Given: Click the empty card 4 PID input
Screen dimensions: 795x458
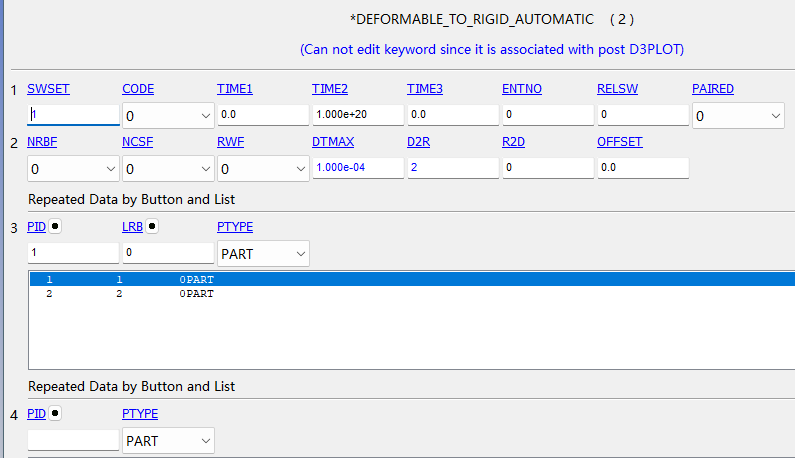Looking at the screenshot, I should (x=74, y=440).
